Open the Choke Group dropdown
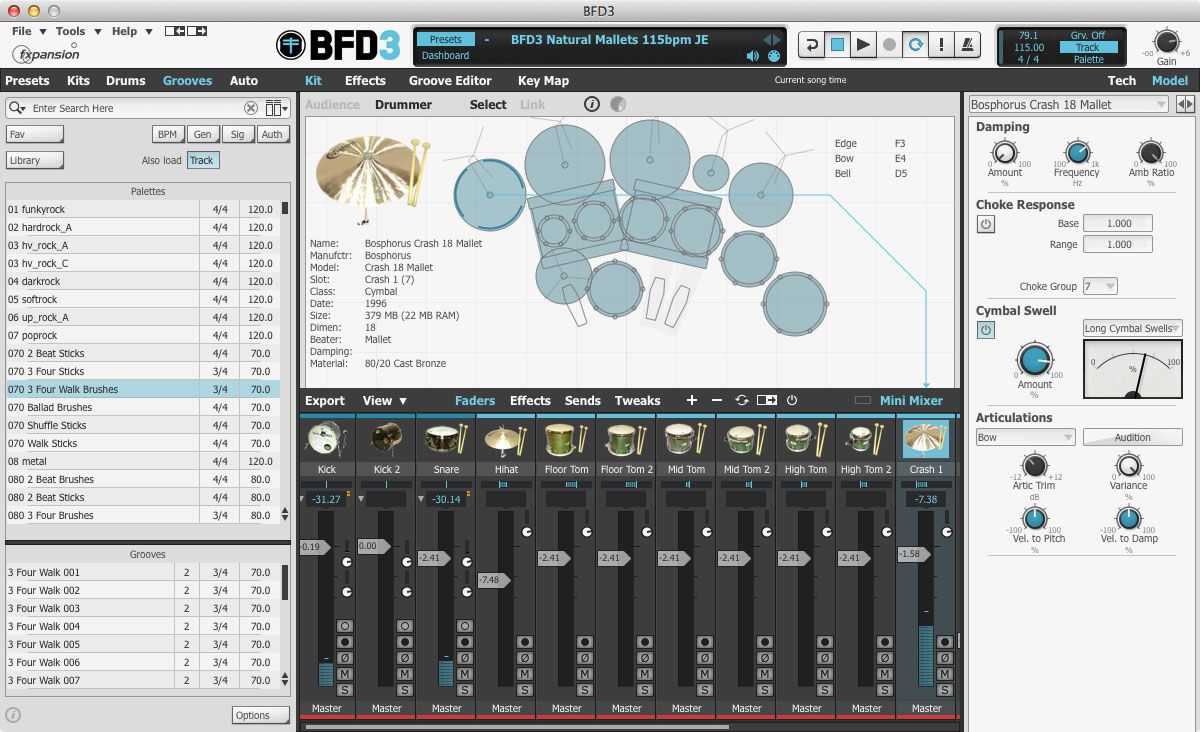Viewport: 1200px width, 732px height. tap(1100, 285)
